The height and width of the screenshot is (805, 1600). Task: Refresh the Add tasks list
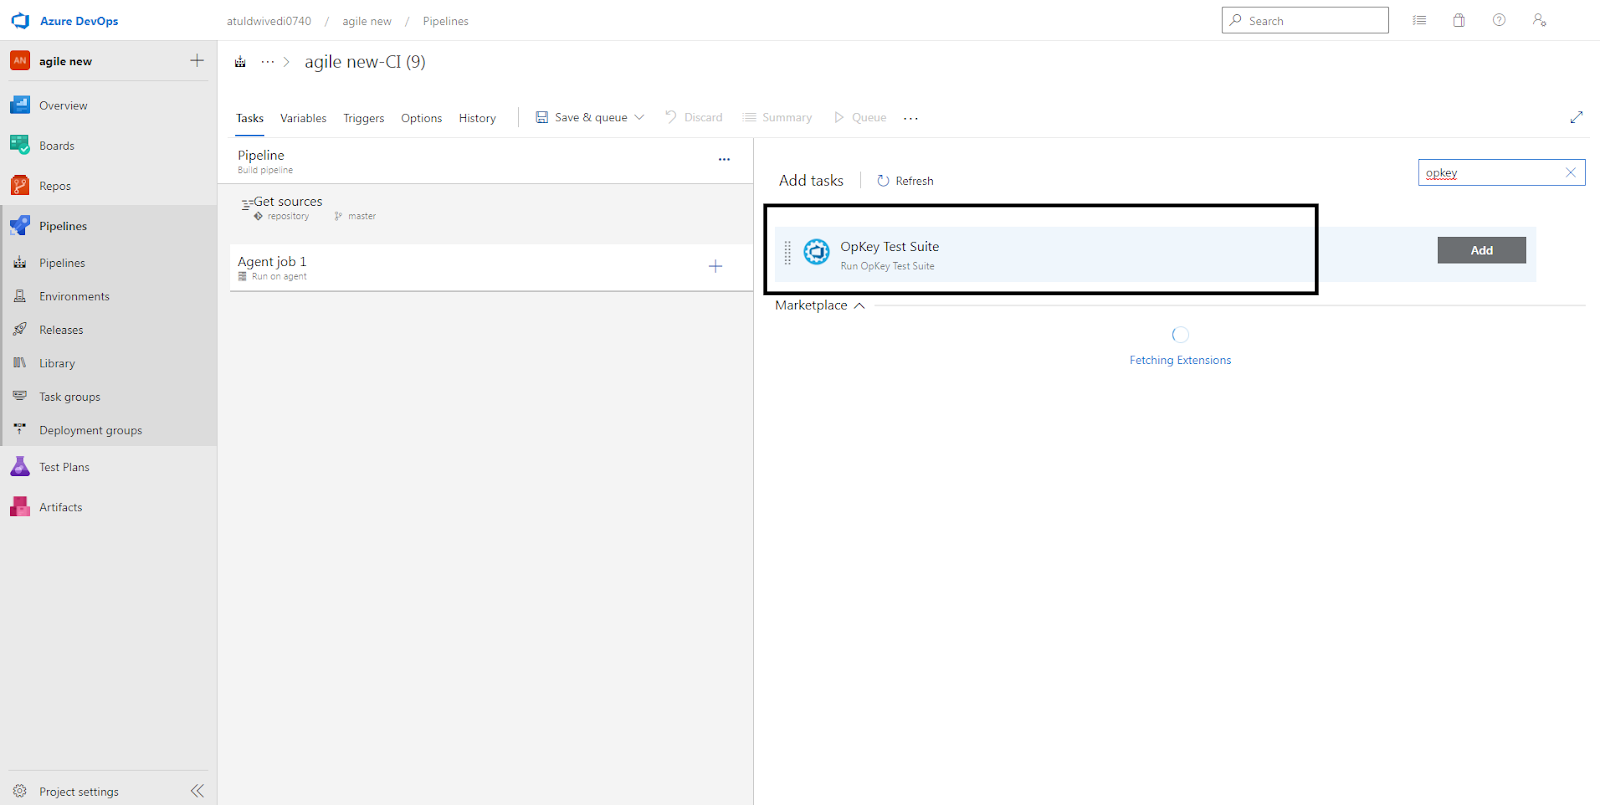[x=905, y=181]
